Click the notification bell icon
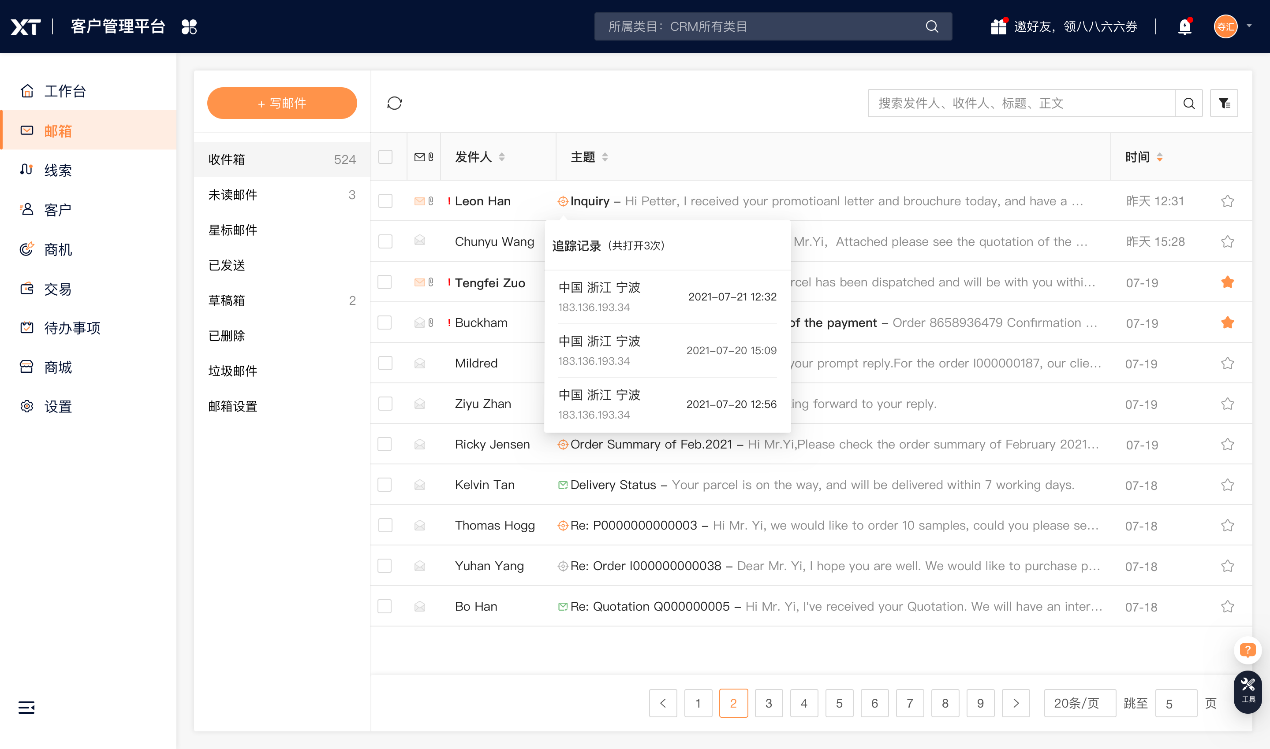The height and width of the screenshot is (749, 1270). point(1185,27)
